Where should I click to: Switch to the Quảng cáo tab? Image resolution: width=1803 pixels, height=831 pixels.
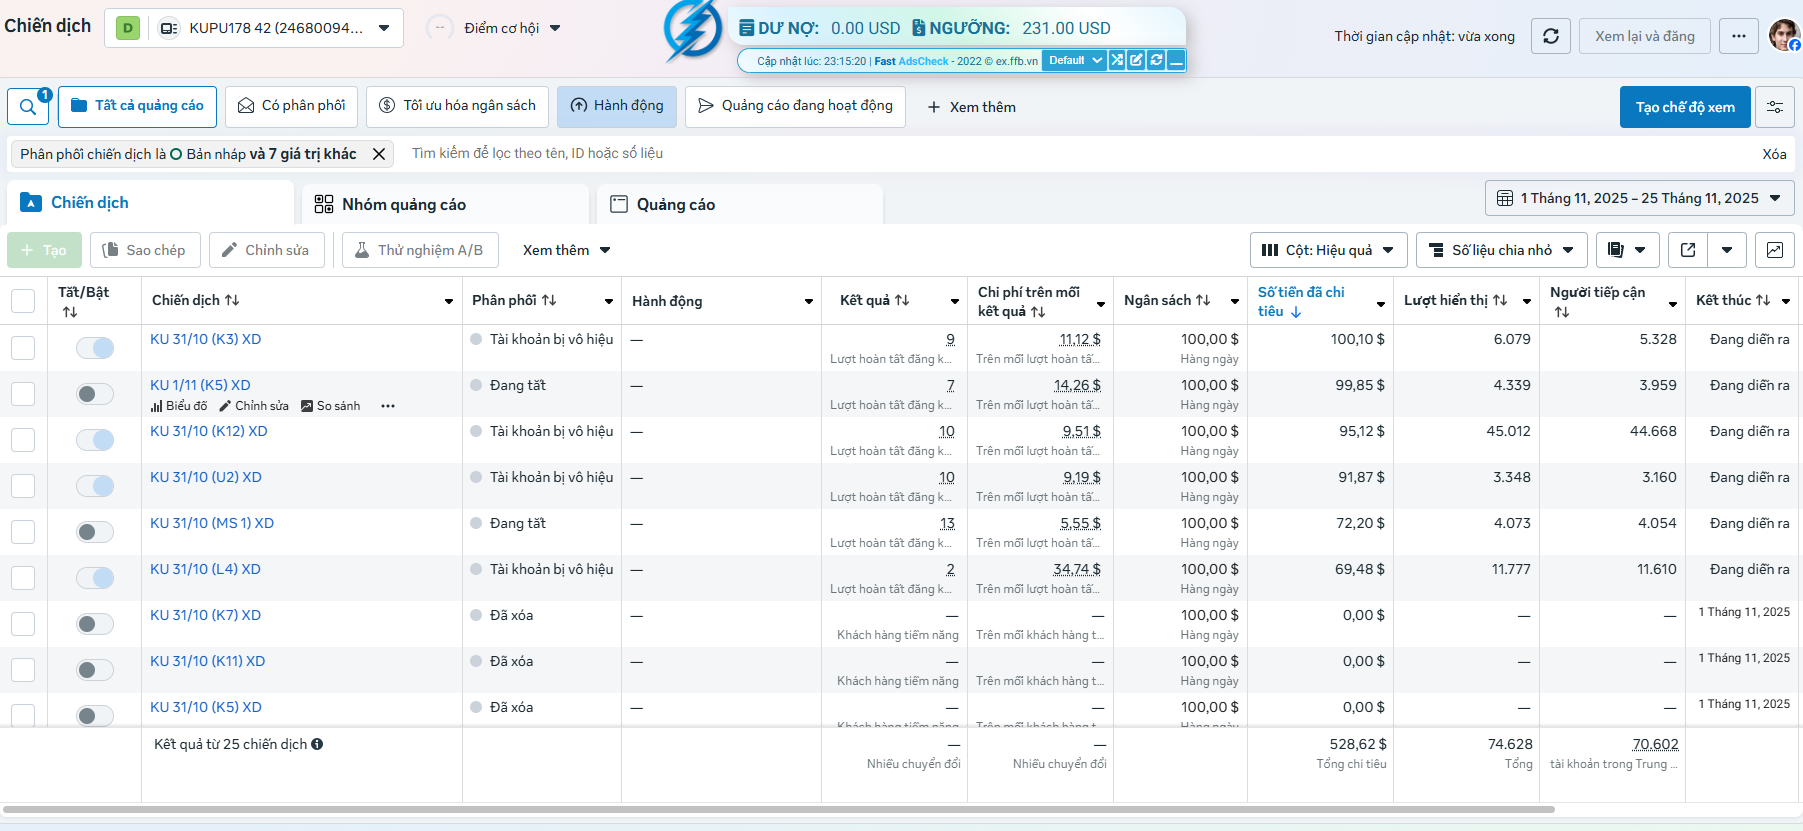tap(740, 204)
